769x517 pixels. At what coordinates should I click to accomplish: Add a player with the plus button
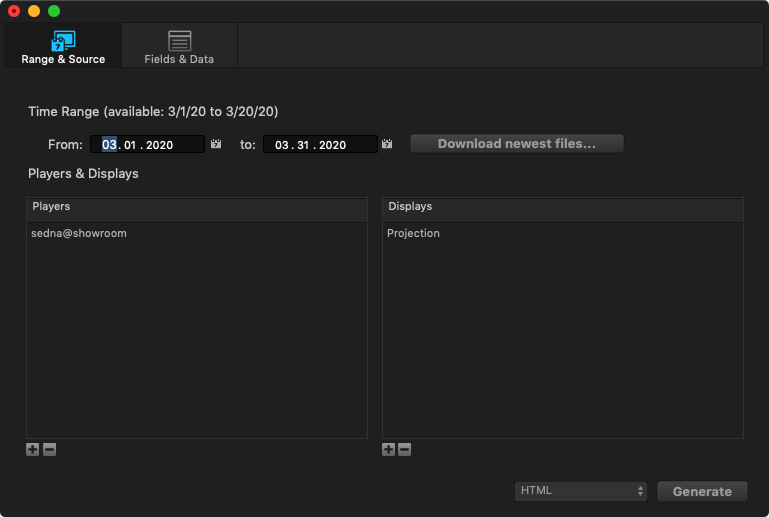tap(33, 450)
